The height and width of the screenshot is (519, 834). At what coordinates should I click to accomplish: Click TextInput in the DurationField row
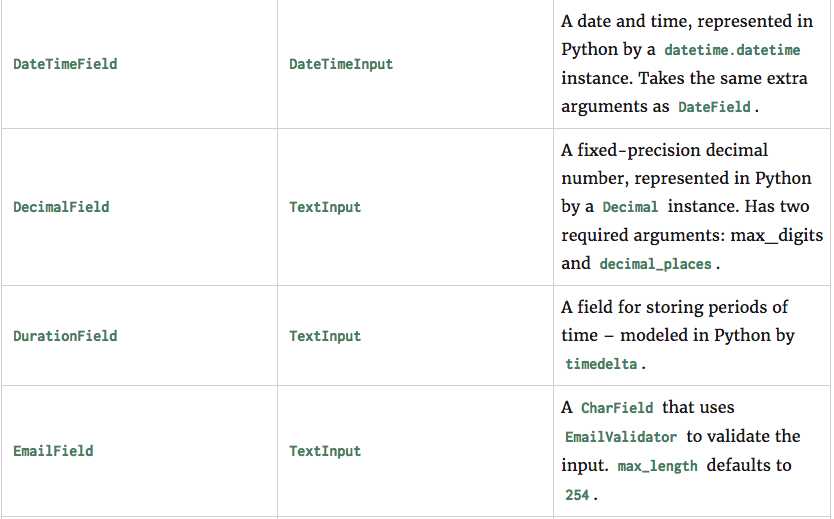(x=325, y=336)
